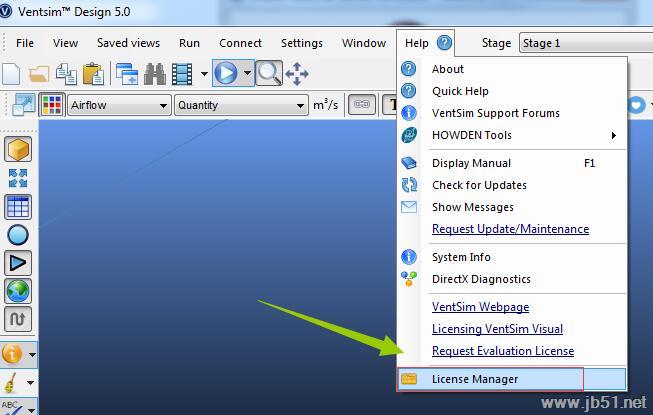
Task: Click Request Update/Maintenance link
Action: [x=510, y=229]
